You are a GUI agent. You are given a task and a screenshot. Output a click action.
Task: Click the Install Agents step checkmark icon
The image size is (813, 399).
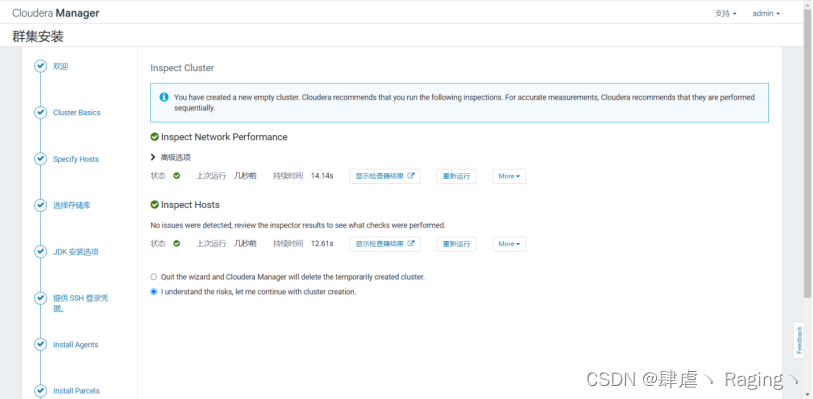tap(40, 345)
